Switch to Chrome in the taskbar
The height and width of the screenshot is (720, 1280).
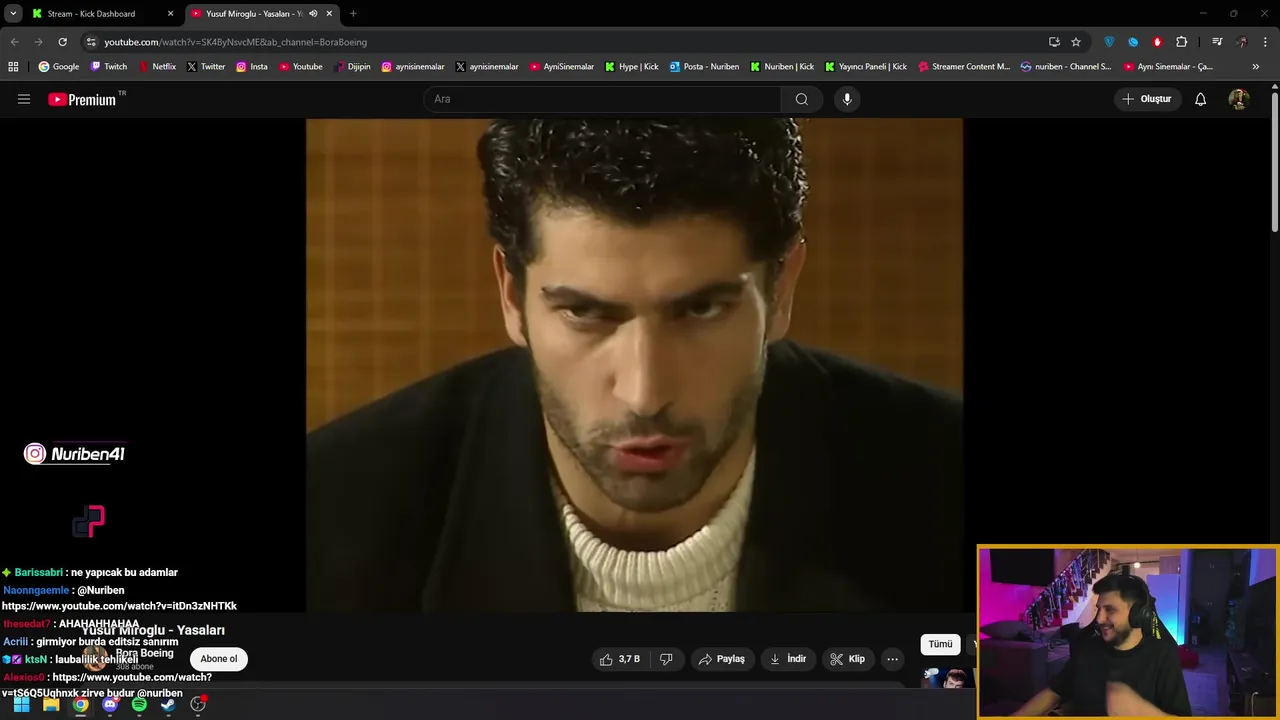point(80,704)
